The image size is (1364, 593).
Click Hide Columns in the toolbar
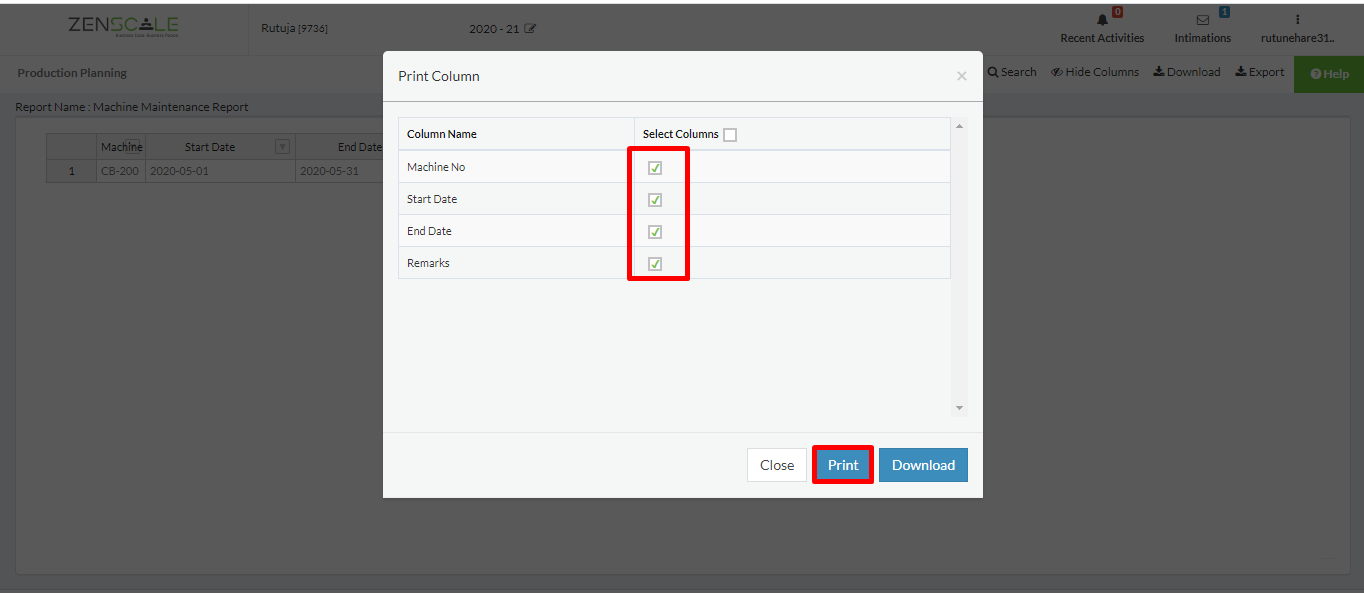[1095, 72]
